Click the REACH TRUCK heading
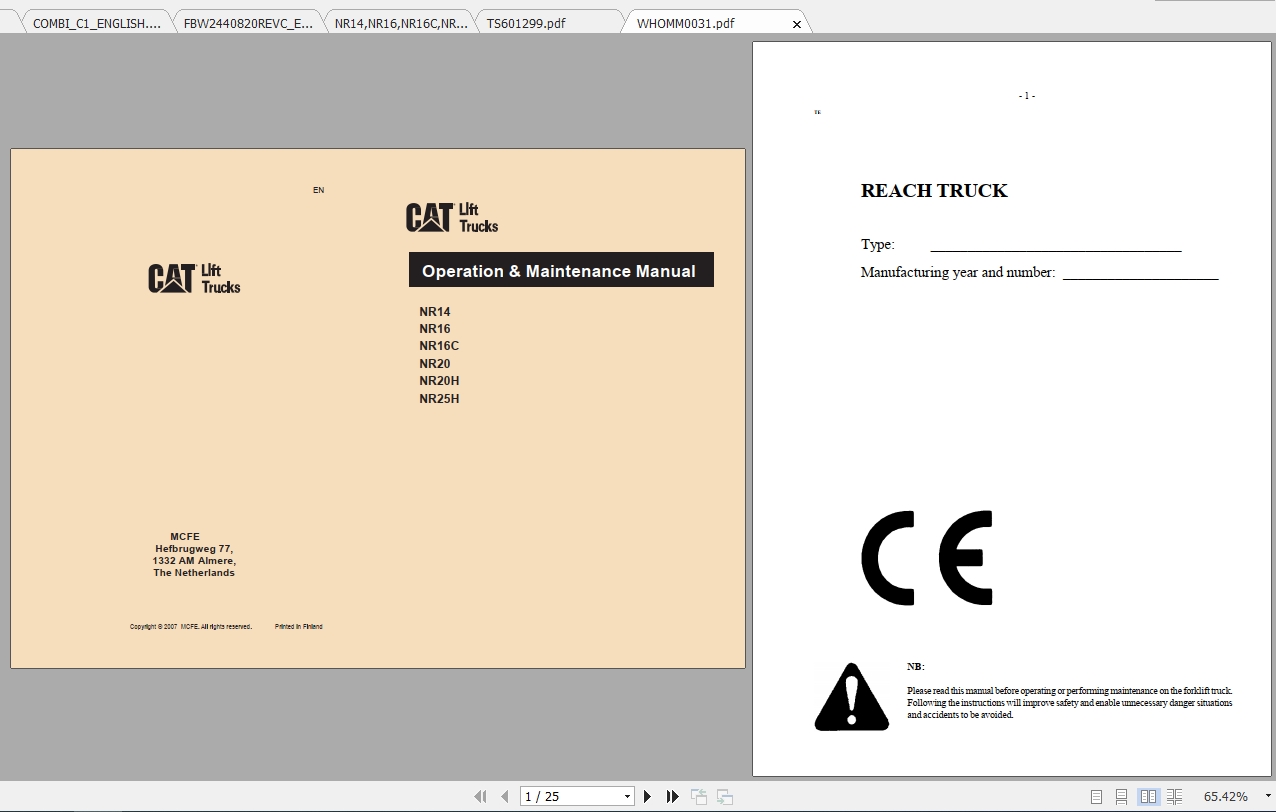This screenshot has width=1276, height=812. pyautogui.click(x=934, y=191)
